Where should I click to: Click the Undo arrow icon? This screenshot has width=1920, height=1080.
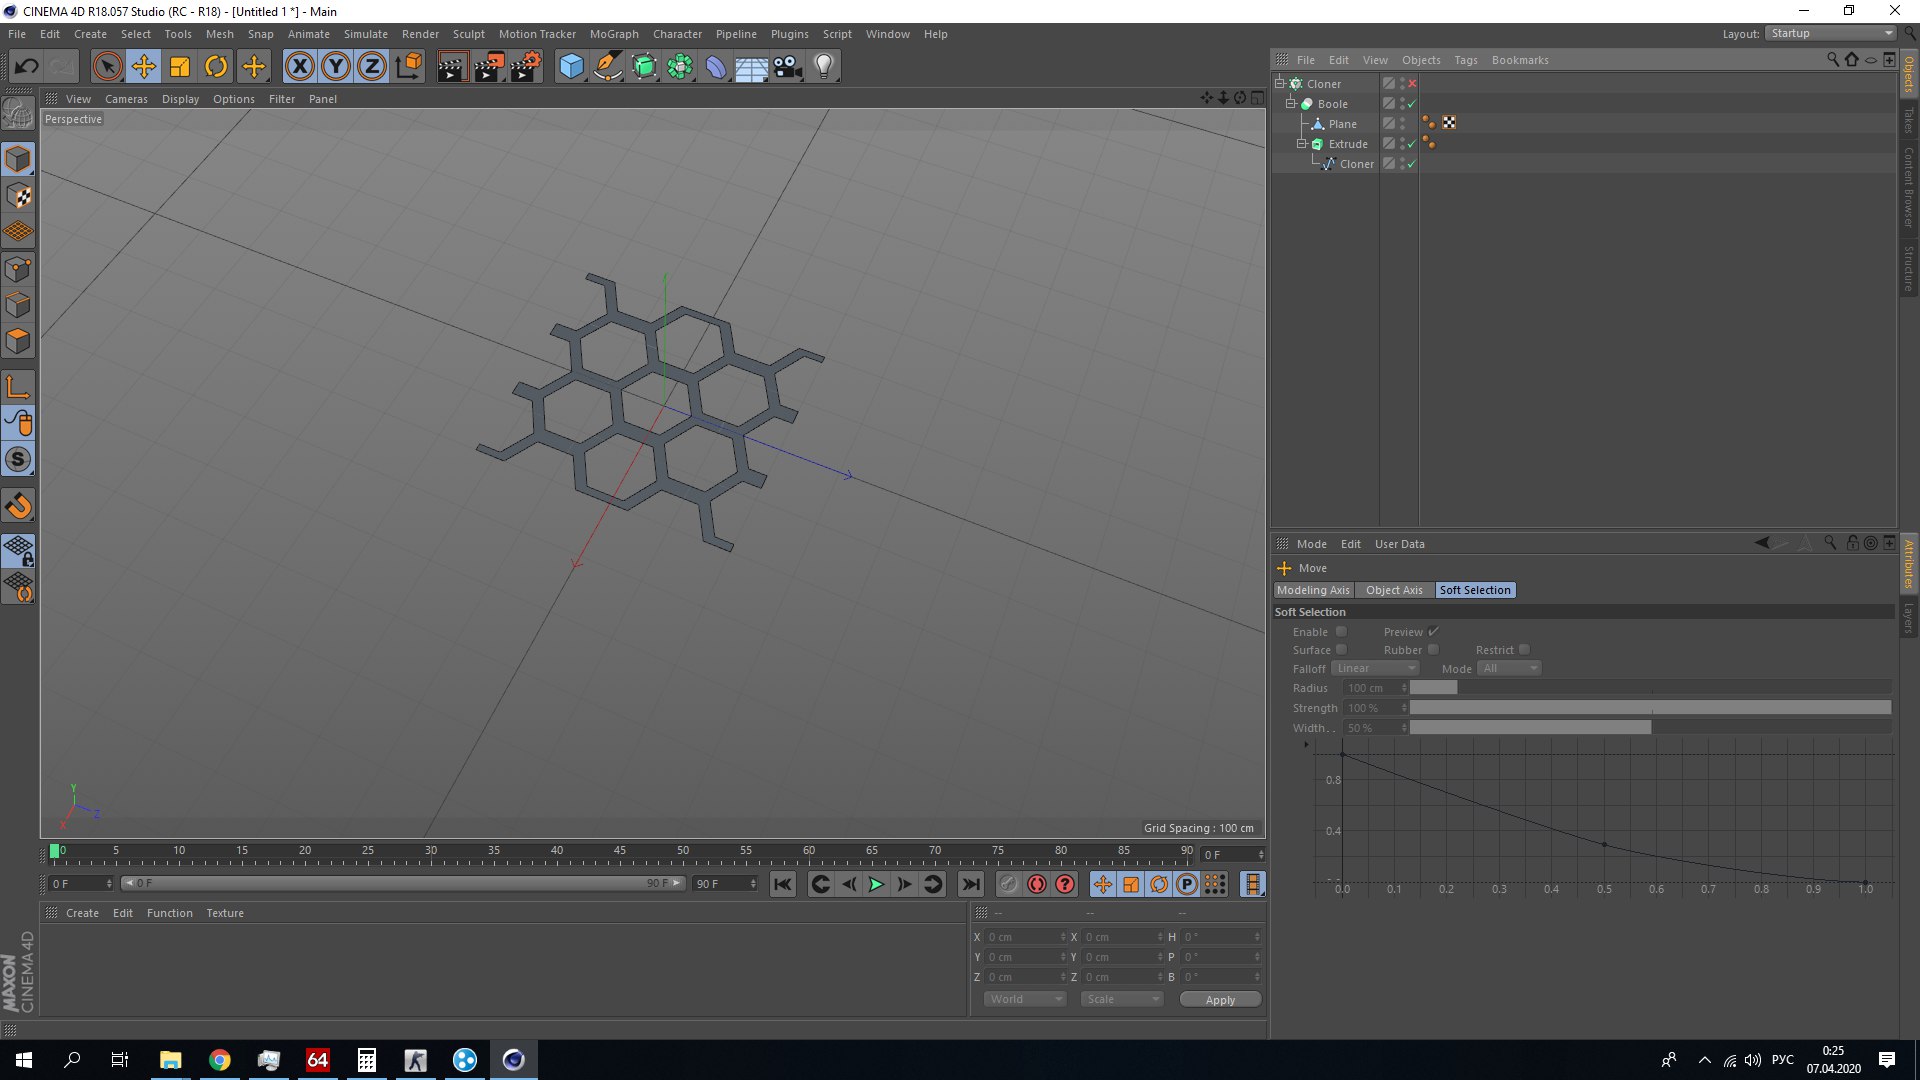pos(27,67)
